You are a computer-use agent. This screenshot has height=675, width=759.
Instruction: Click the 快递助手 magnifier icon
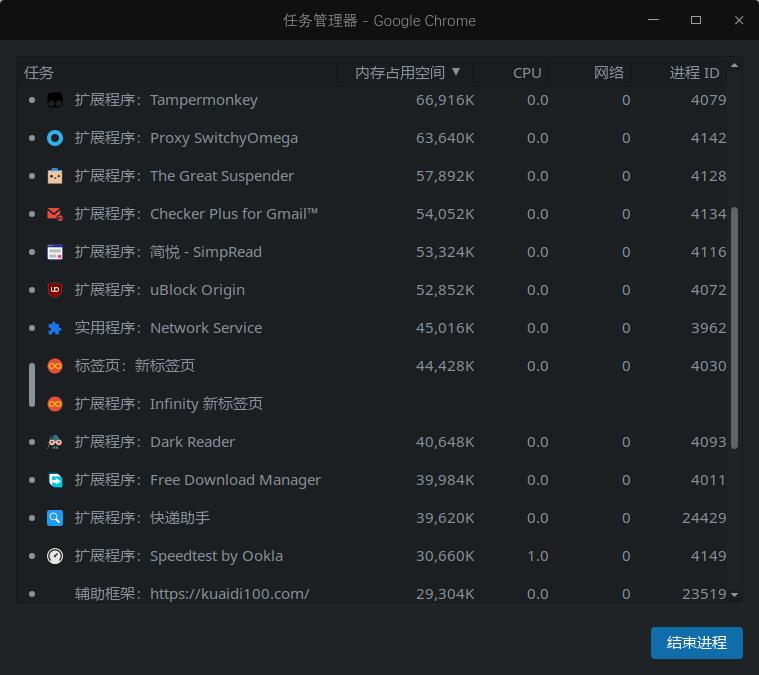pos(55,518)
